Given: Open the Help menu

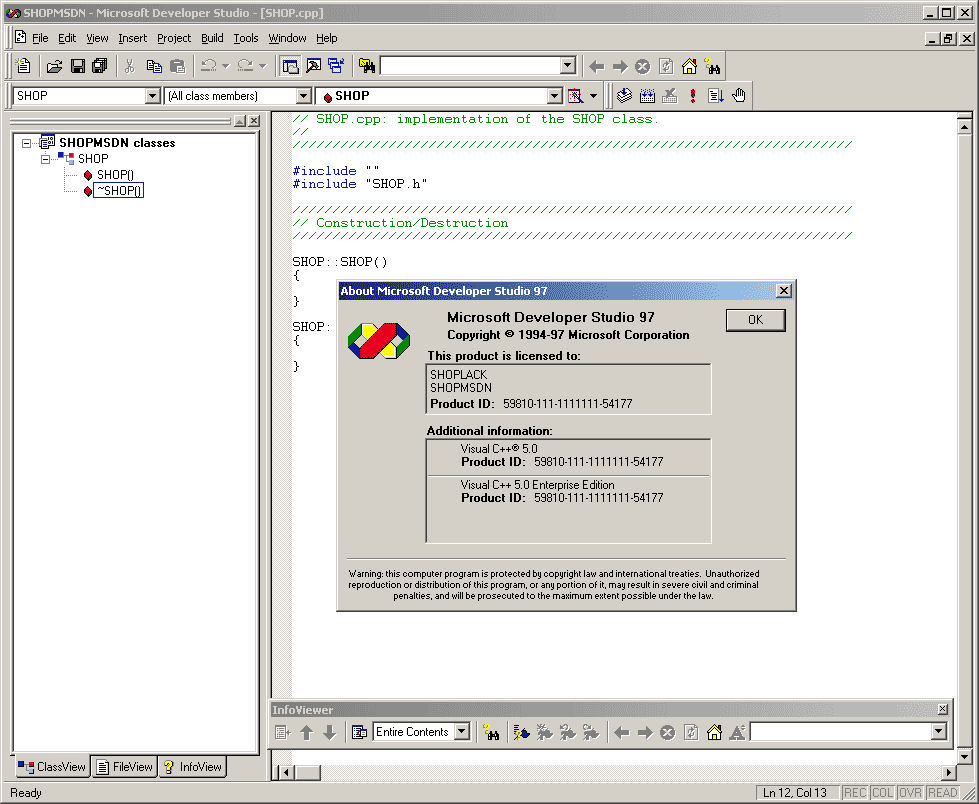Looking at the screenshot, I should point(327,38).
